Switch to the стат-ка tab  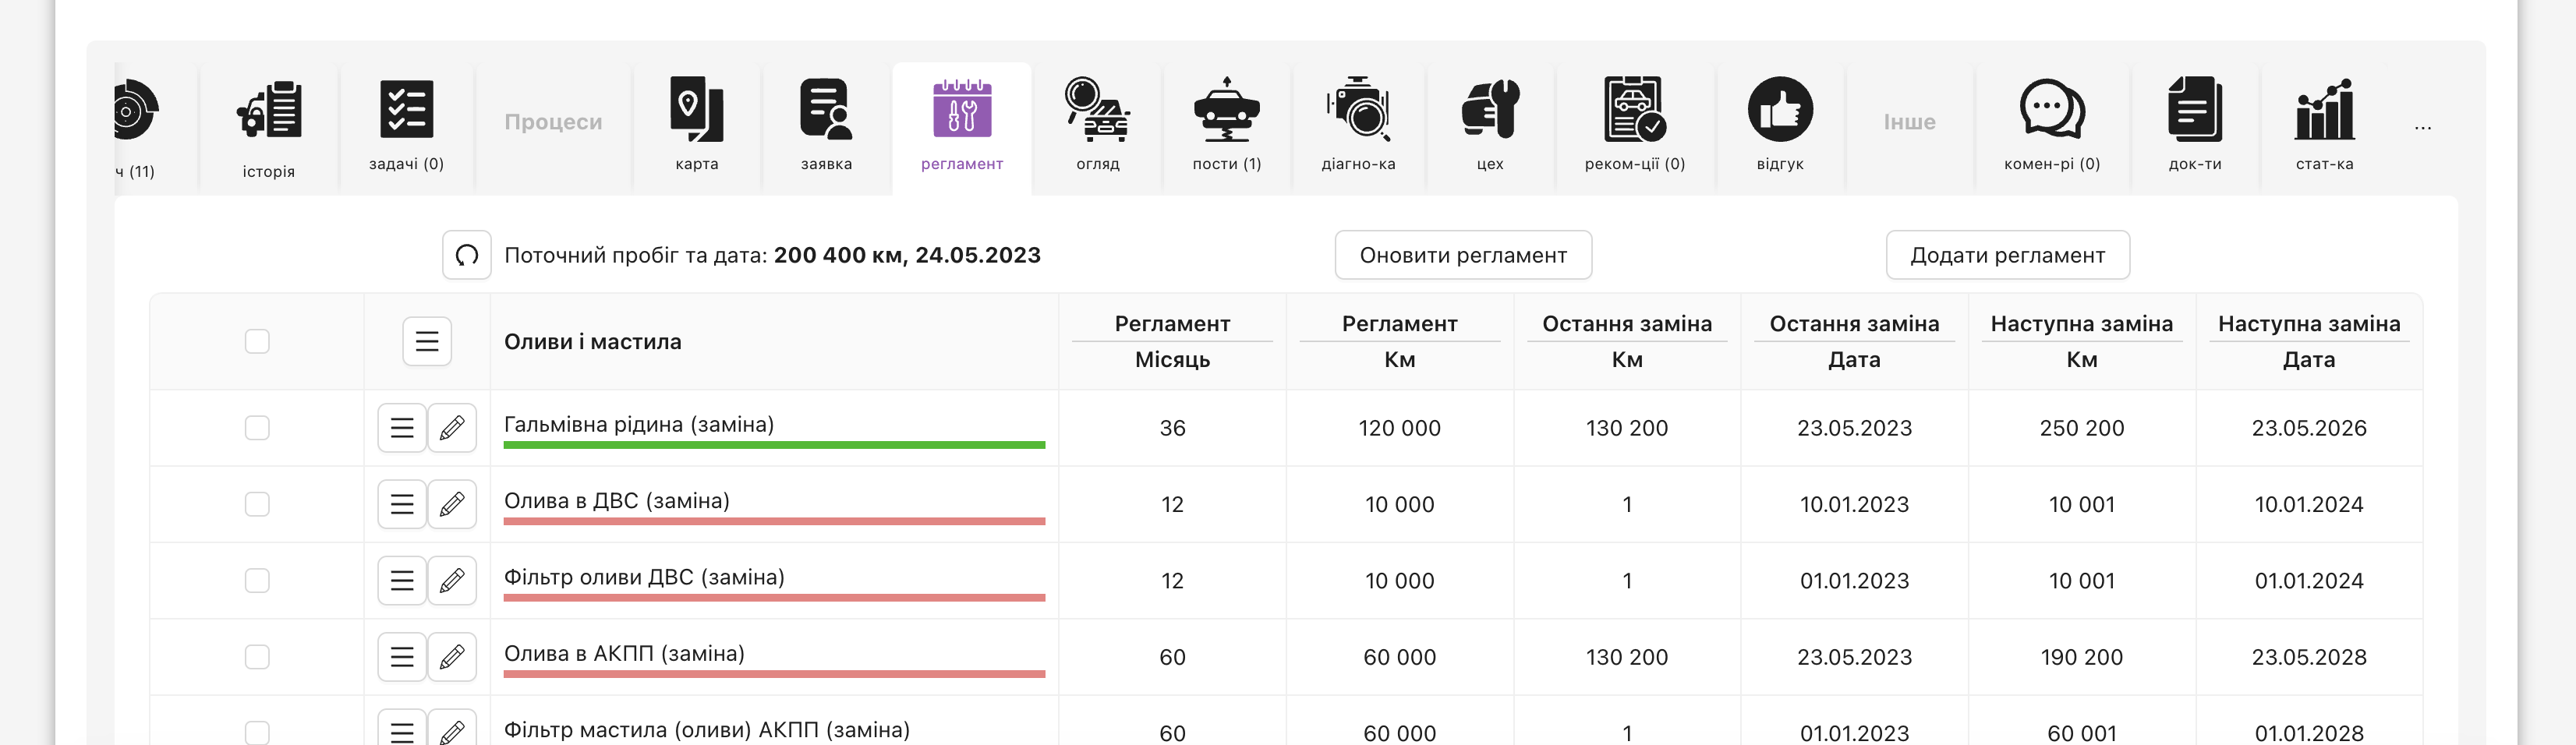tap(2324, 125)
